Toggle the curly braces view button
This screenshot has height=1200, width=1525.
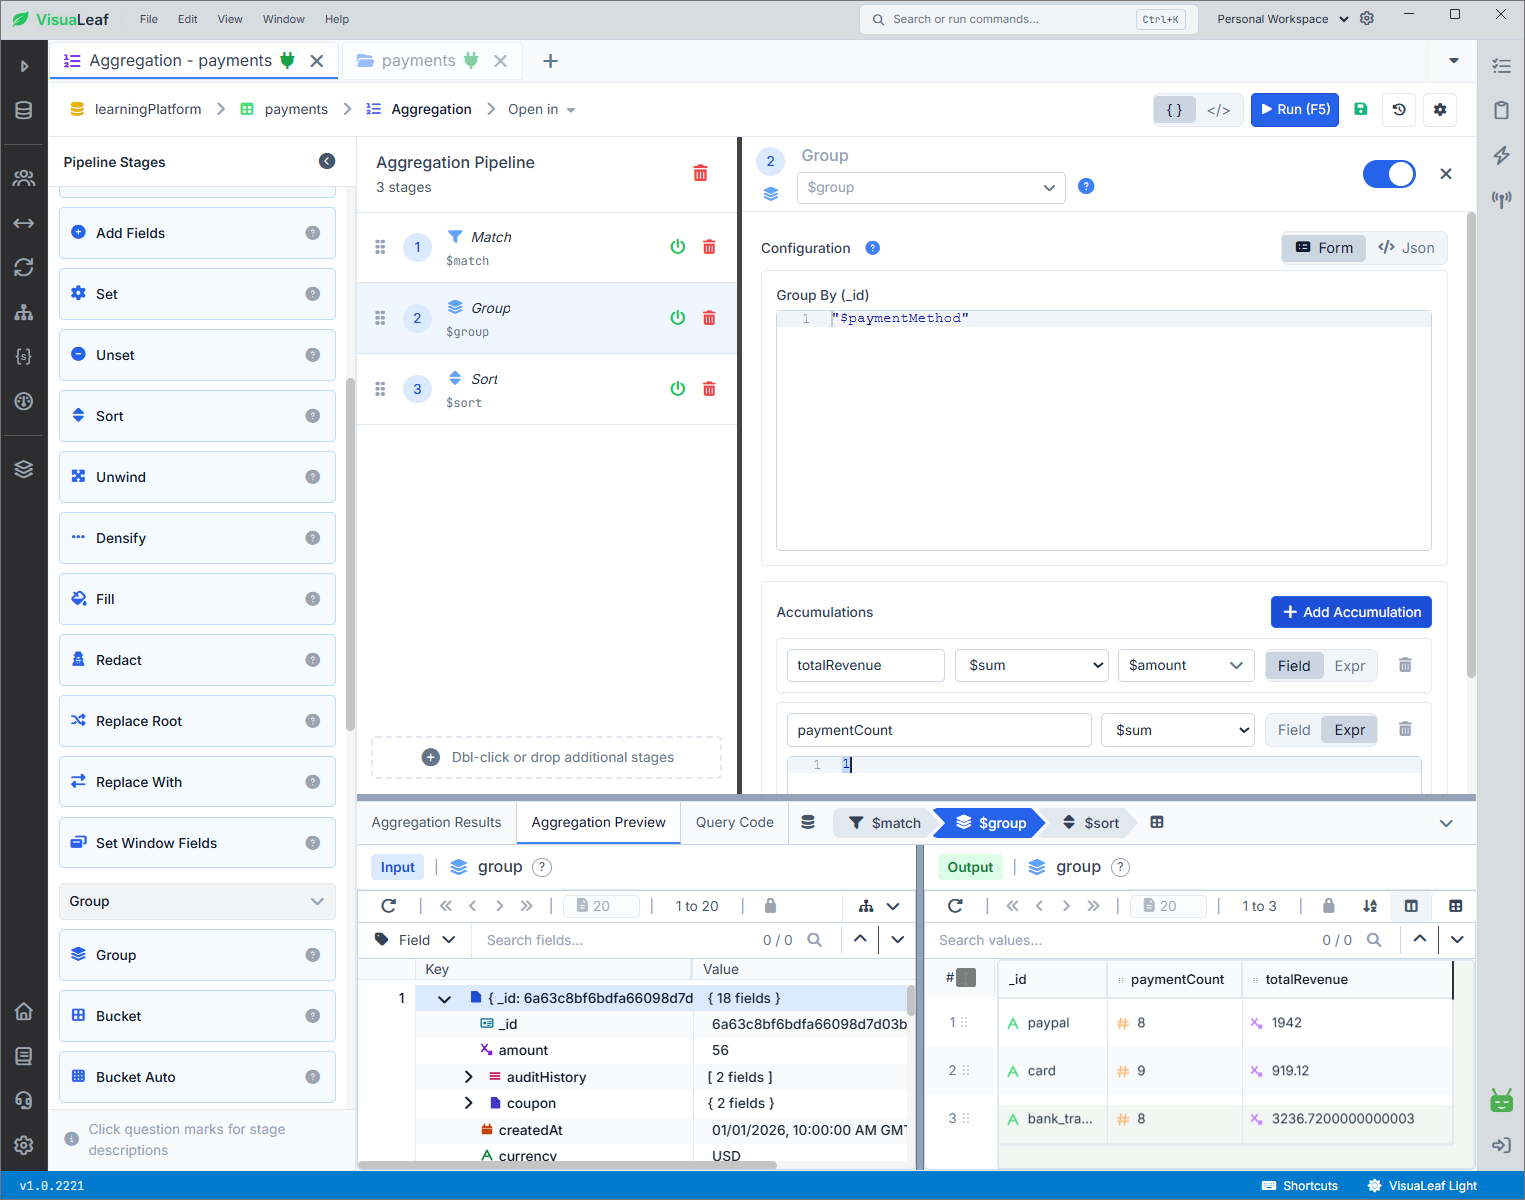[x=1175, y=110]
